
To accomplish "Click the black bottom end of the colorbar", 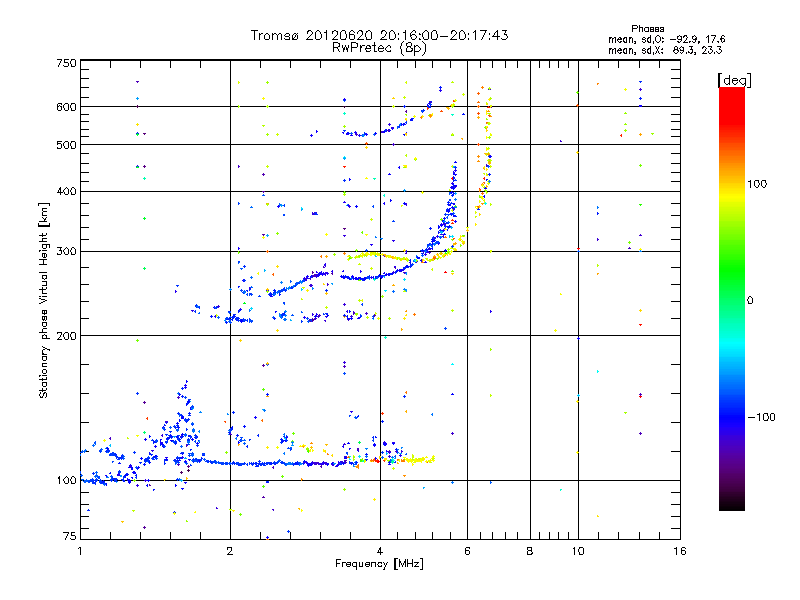I will point(732,503).
